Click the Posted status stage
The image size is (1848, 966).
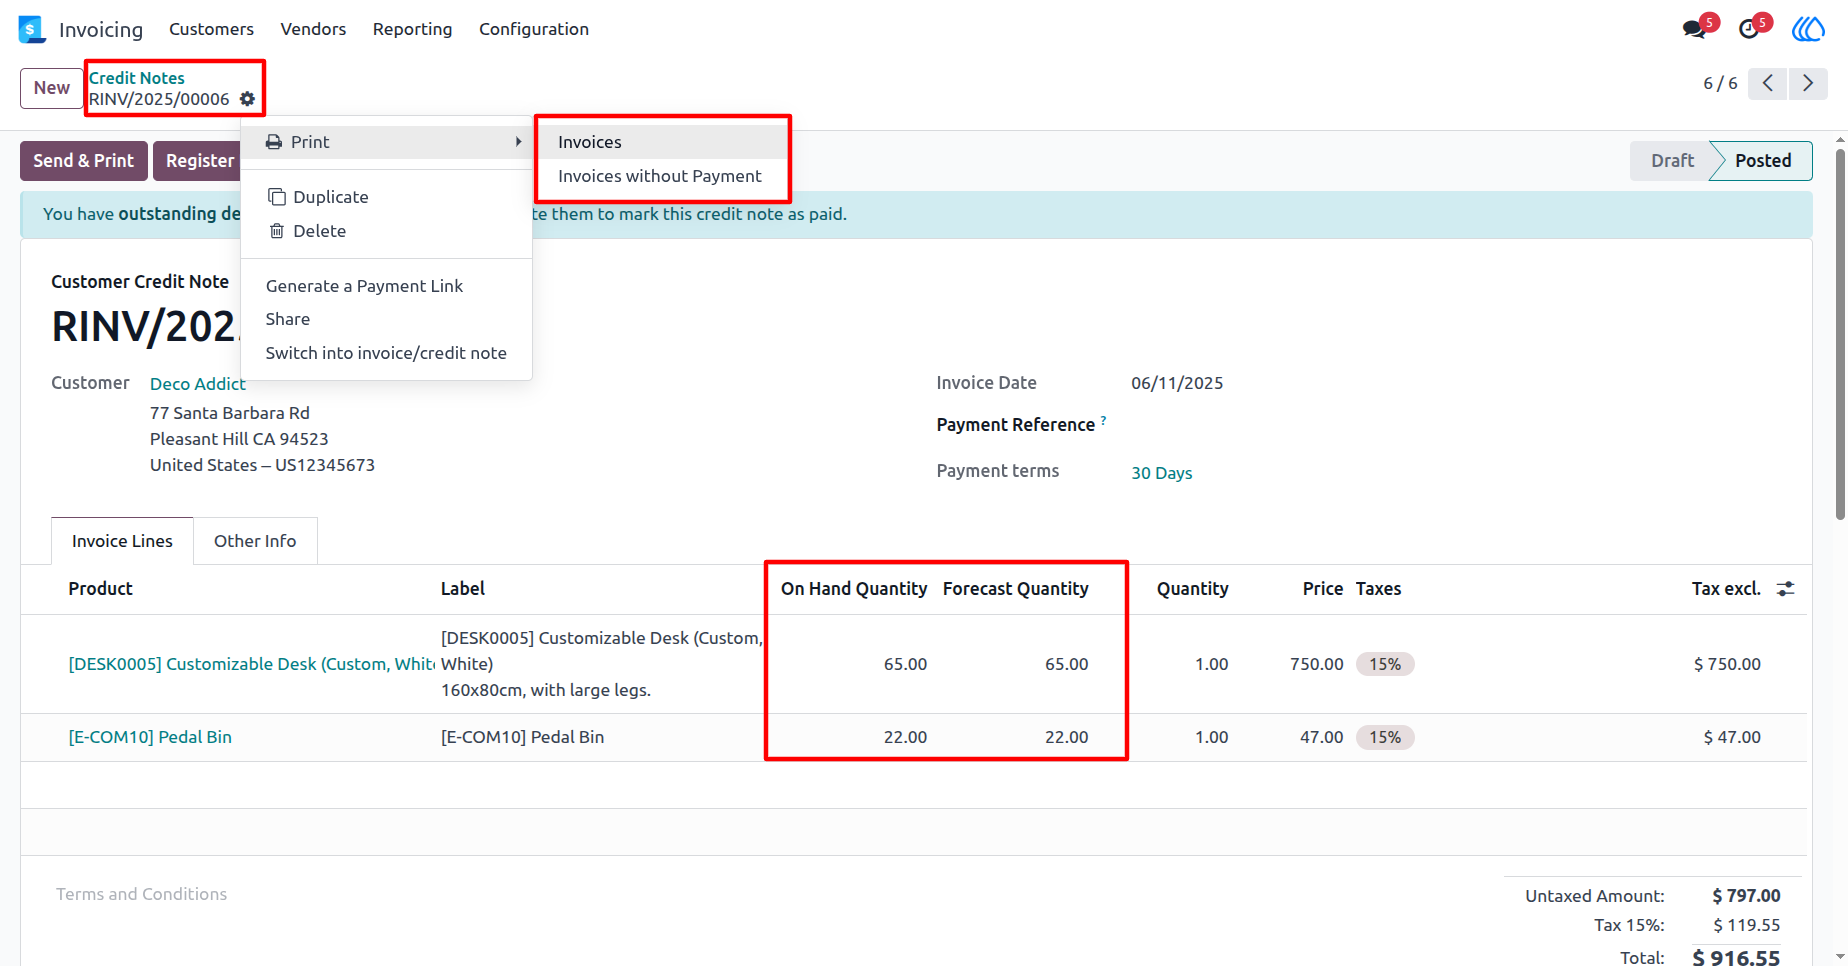click(x=1762, y=161)
